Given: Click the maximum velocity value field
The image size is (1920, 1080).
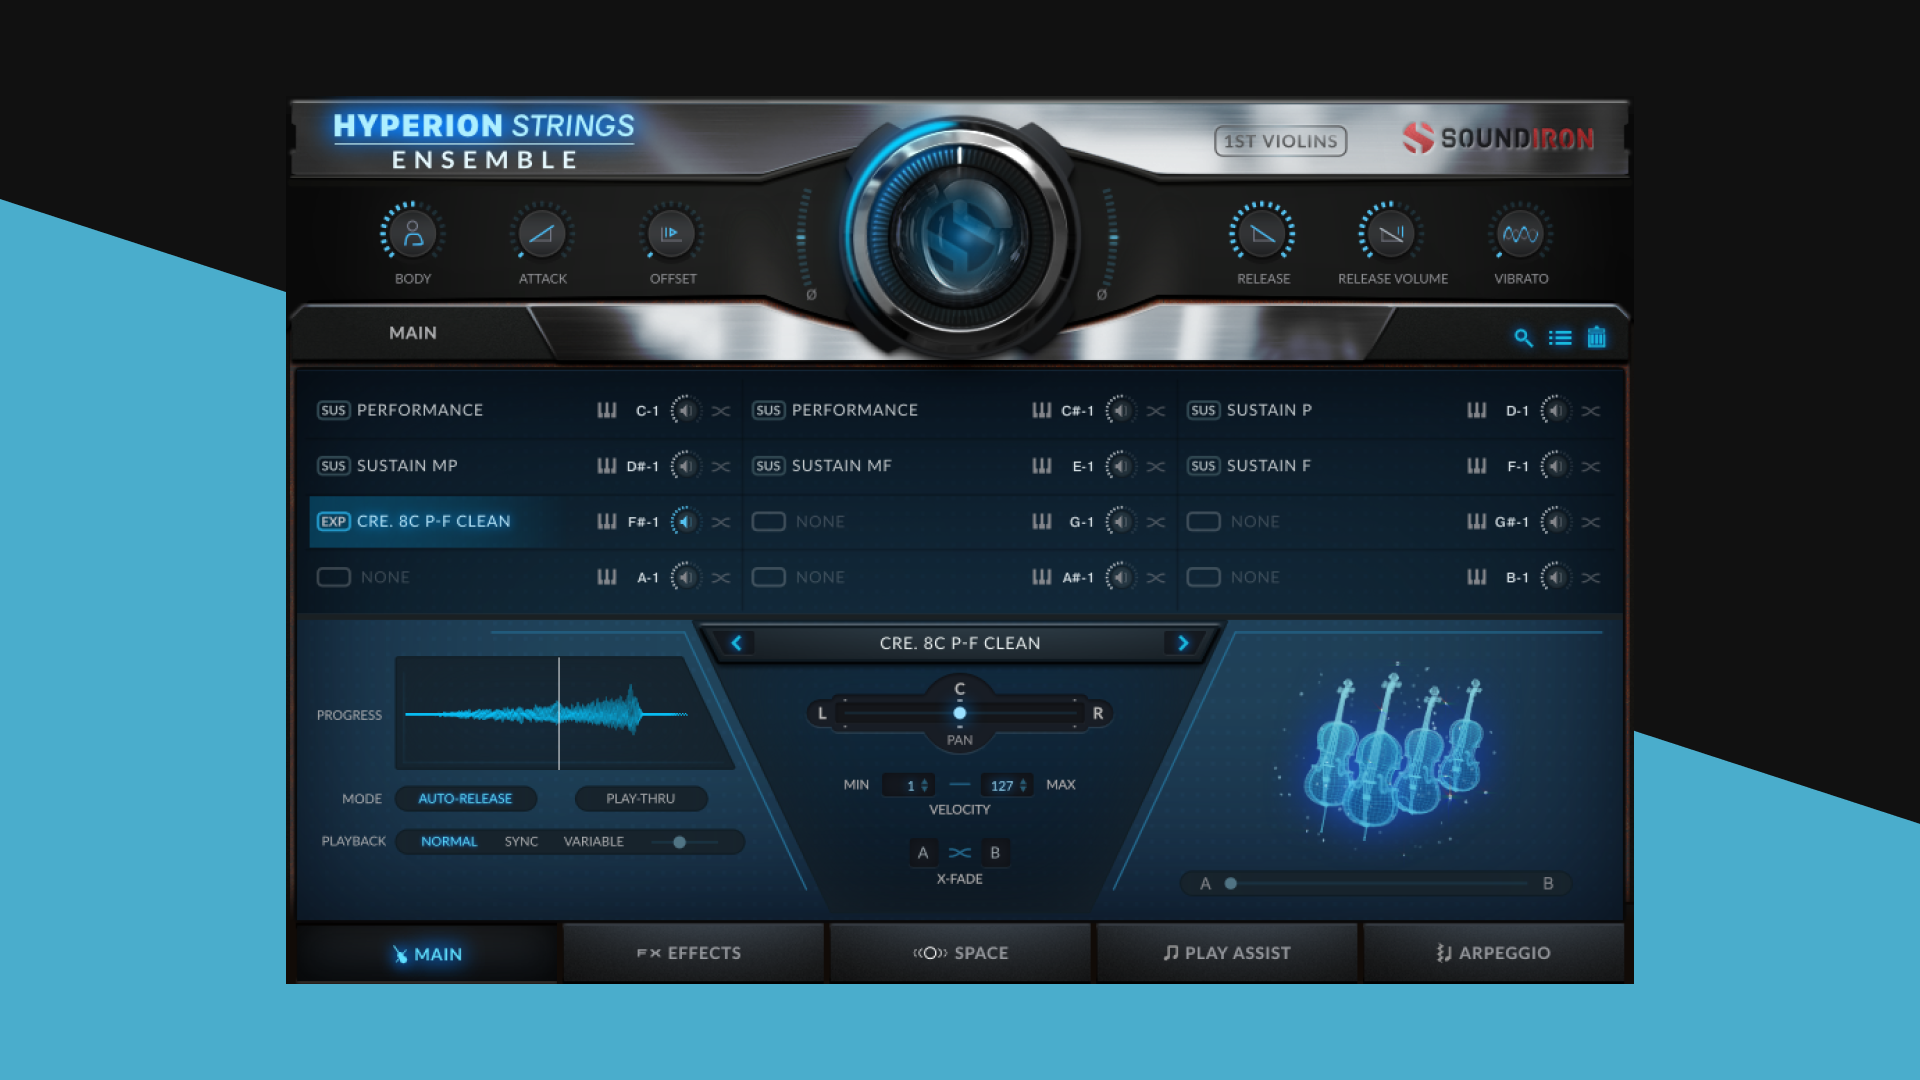Looking at the screenshot, I should point(1006,786).
